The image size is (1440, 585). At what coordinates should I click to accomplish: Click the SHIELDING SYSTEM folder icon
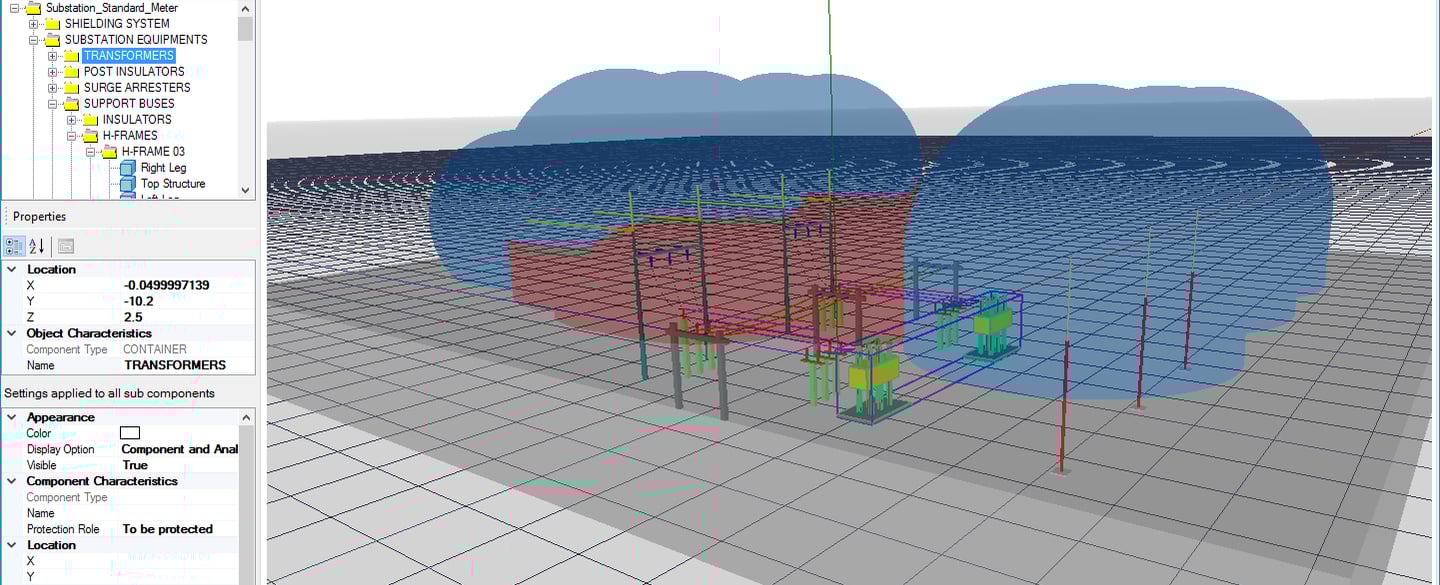53,24
